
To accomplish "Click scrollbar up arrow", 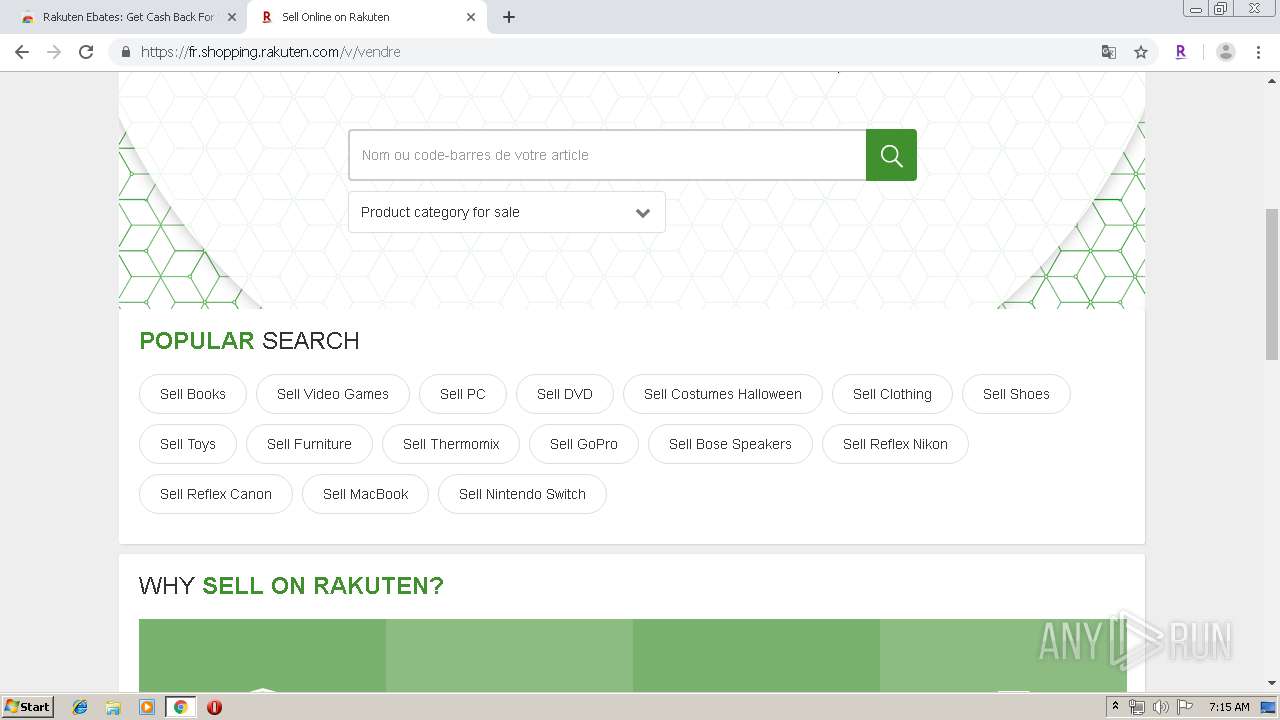I will click(x=1272, y=80).
